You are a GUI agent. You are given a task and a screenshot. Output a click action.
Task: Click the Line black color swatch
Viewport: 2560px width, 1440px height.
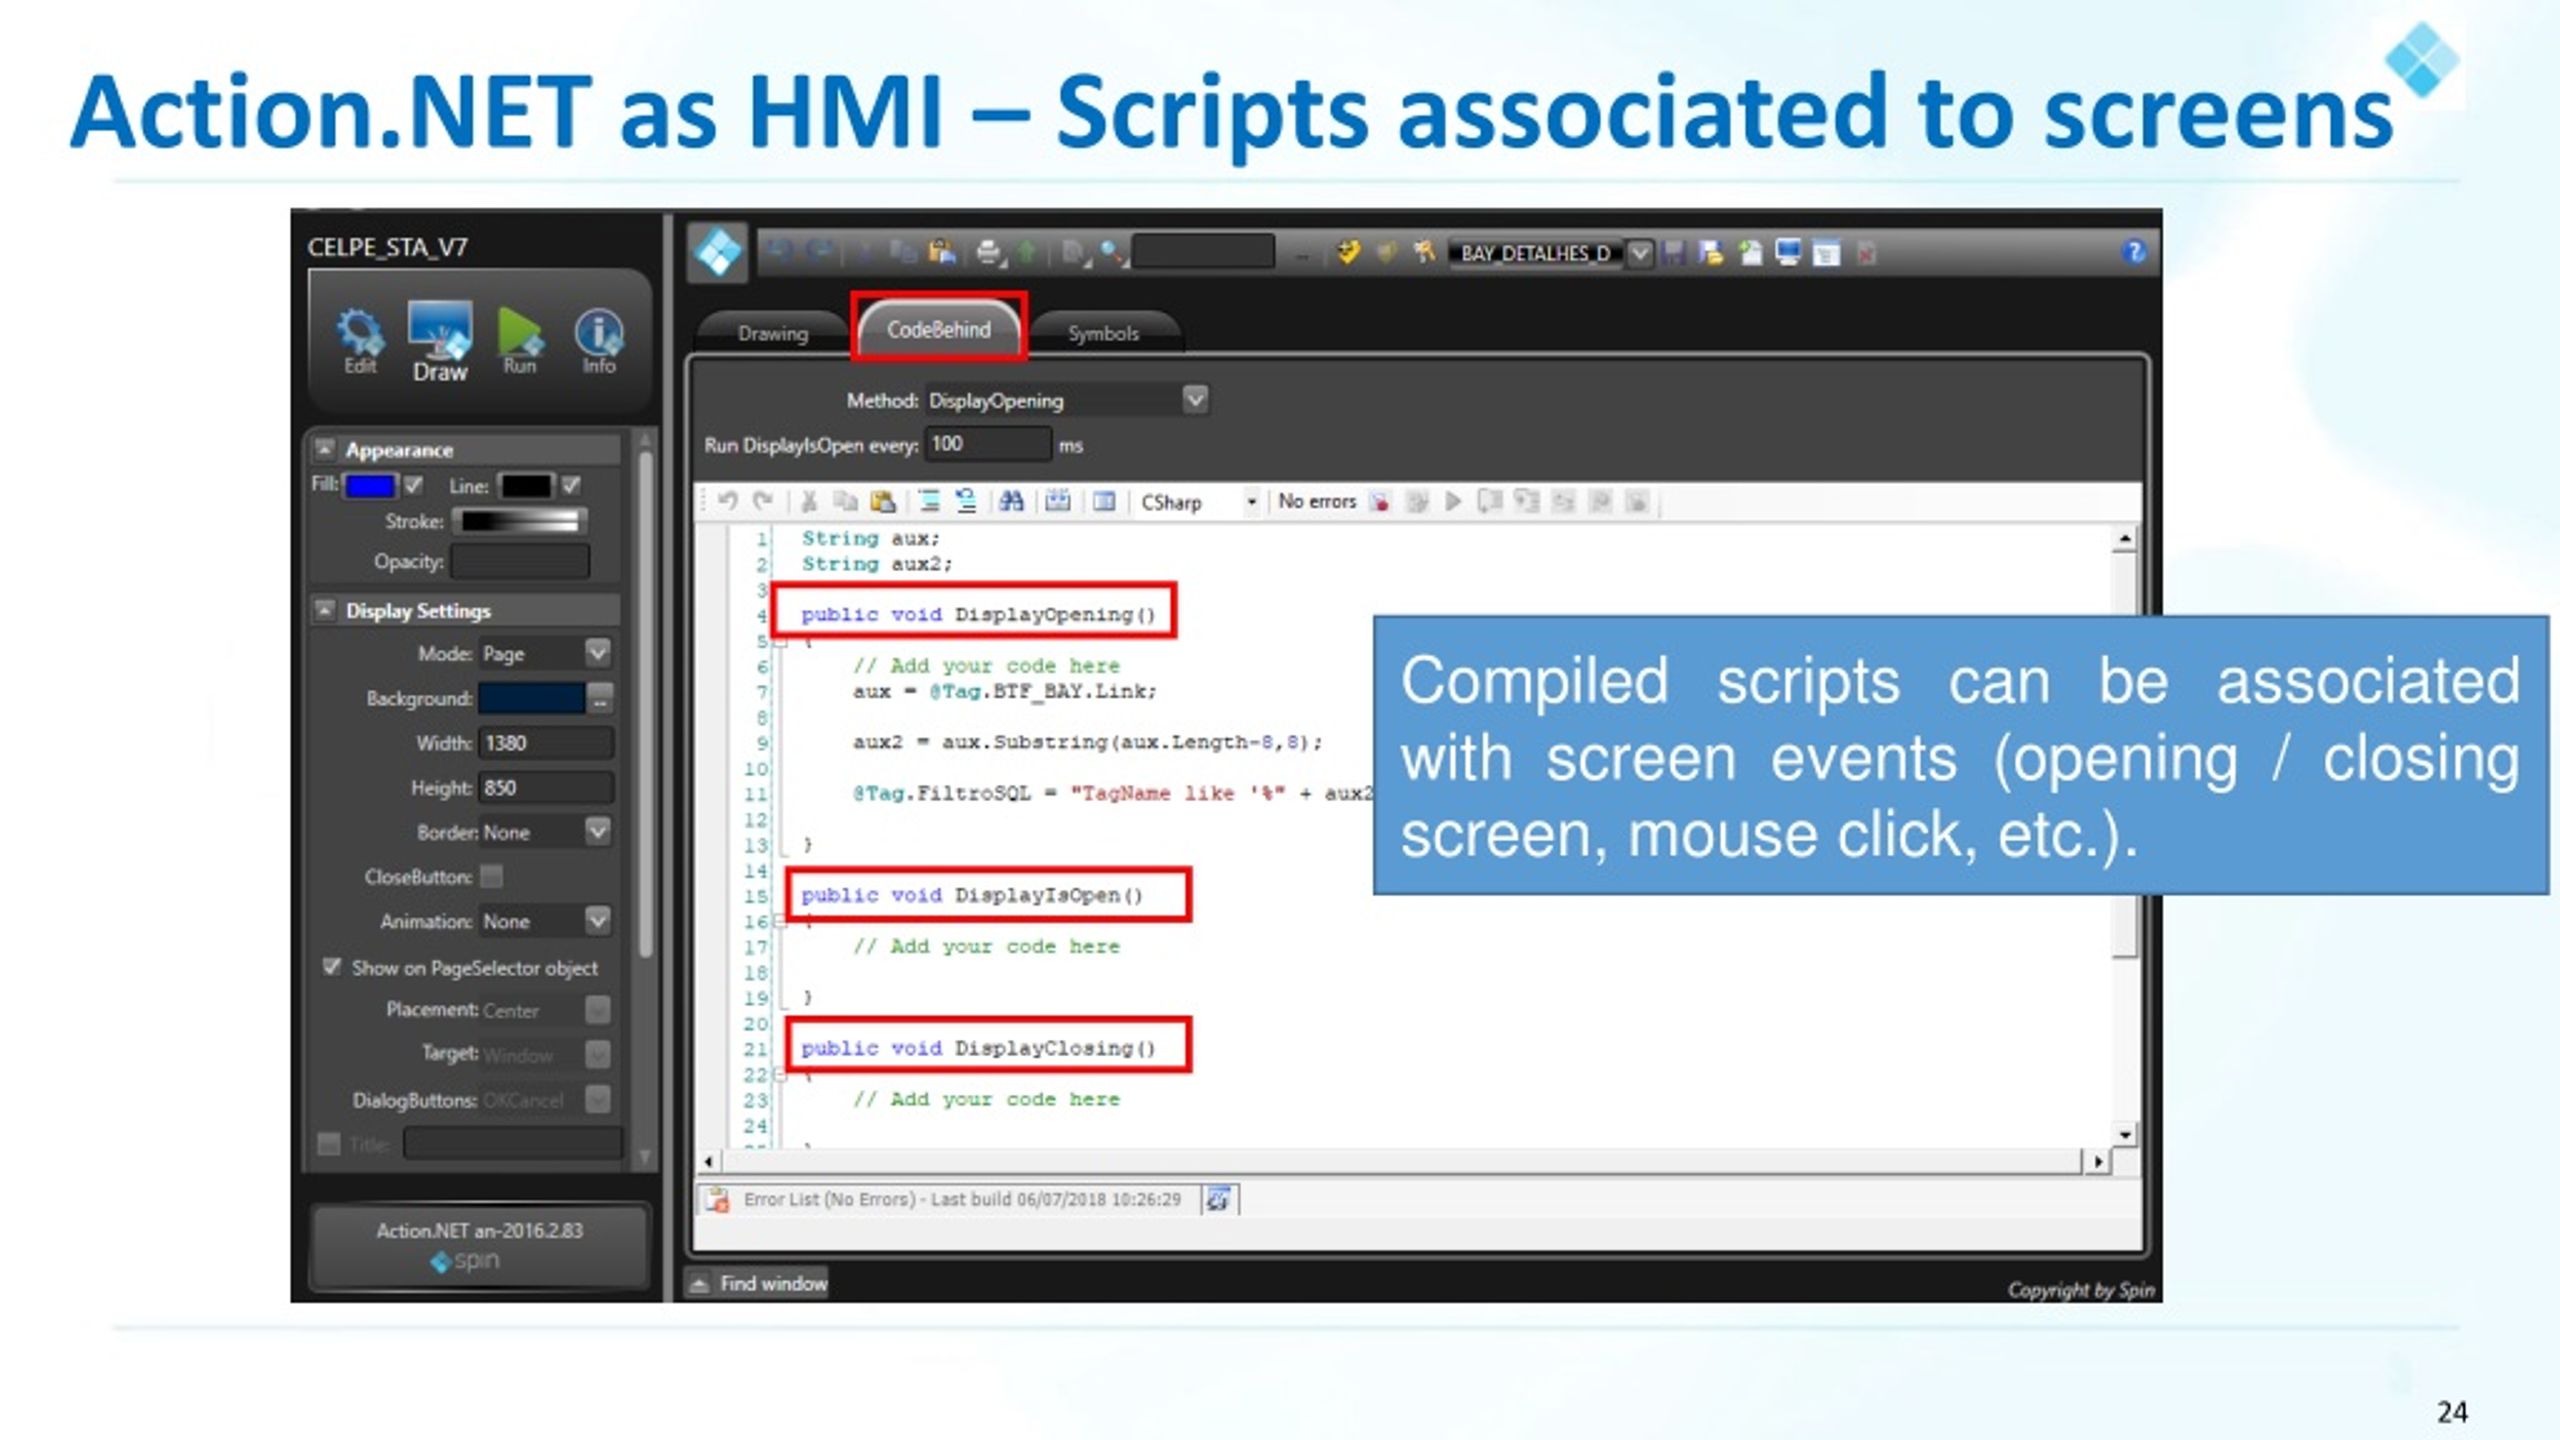[x=526, y=486]
